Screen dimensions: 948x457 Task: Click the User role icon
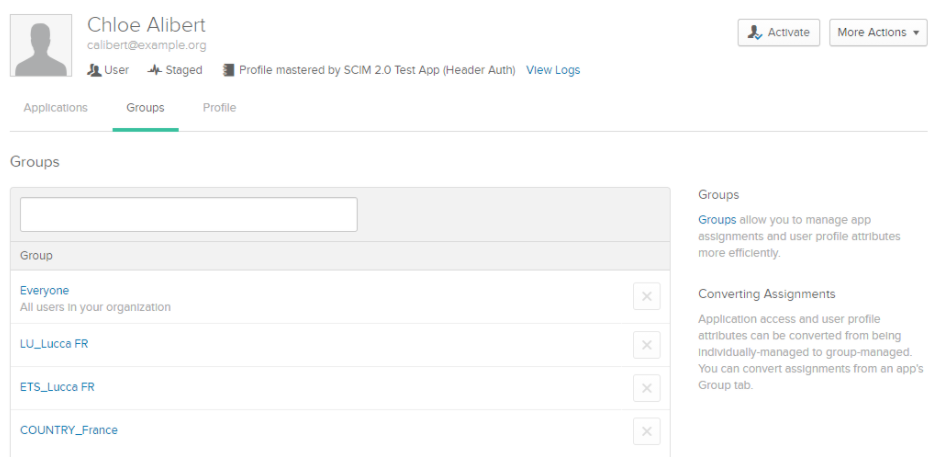click(94, 70)
